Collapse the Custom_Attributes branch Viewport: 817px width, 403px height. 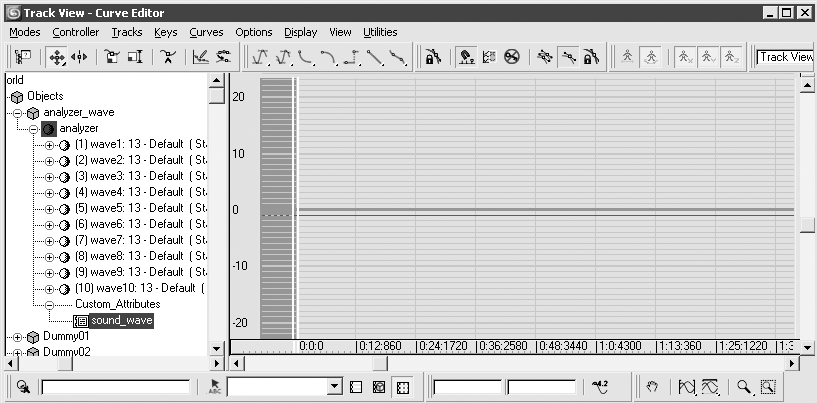click(x=49, y=305)
